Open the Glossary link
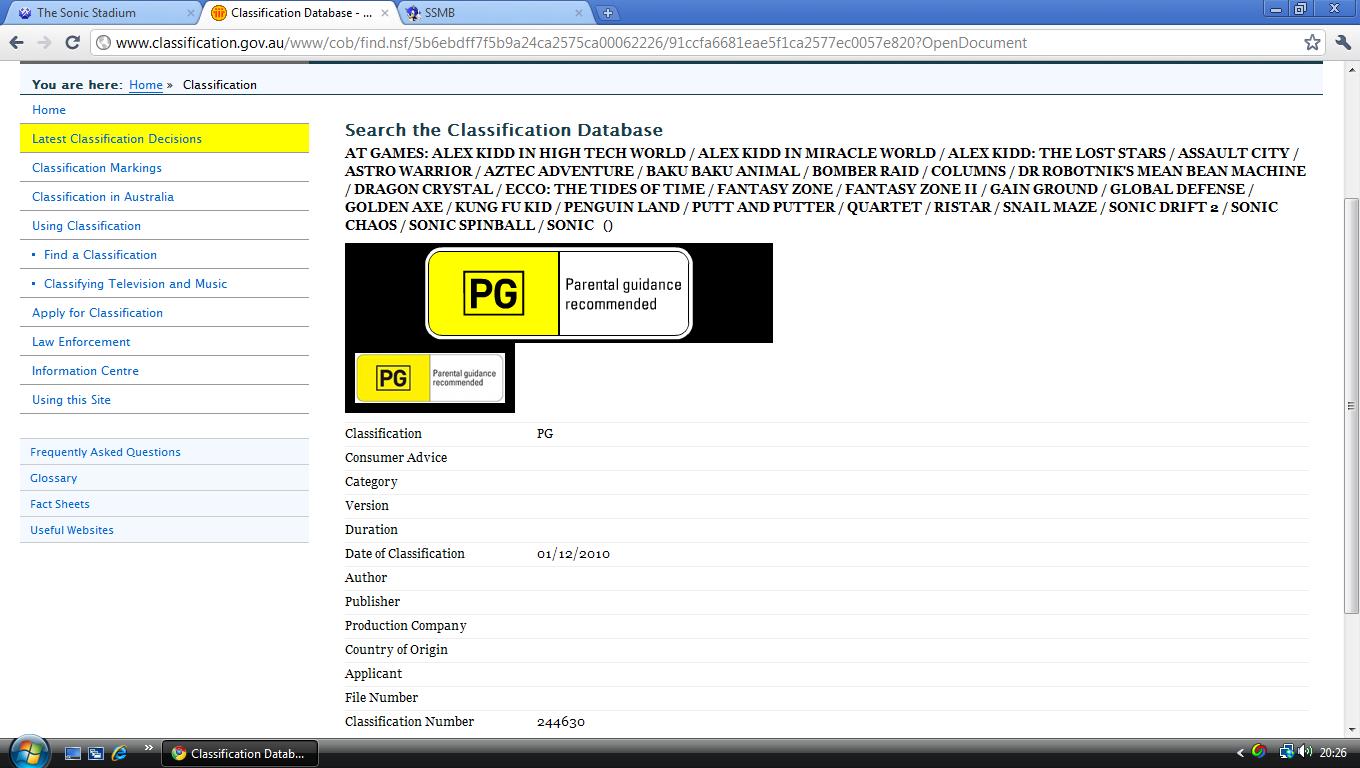Screen dimensions: 1360x768 point(53,478)
